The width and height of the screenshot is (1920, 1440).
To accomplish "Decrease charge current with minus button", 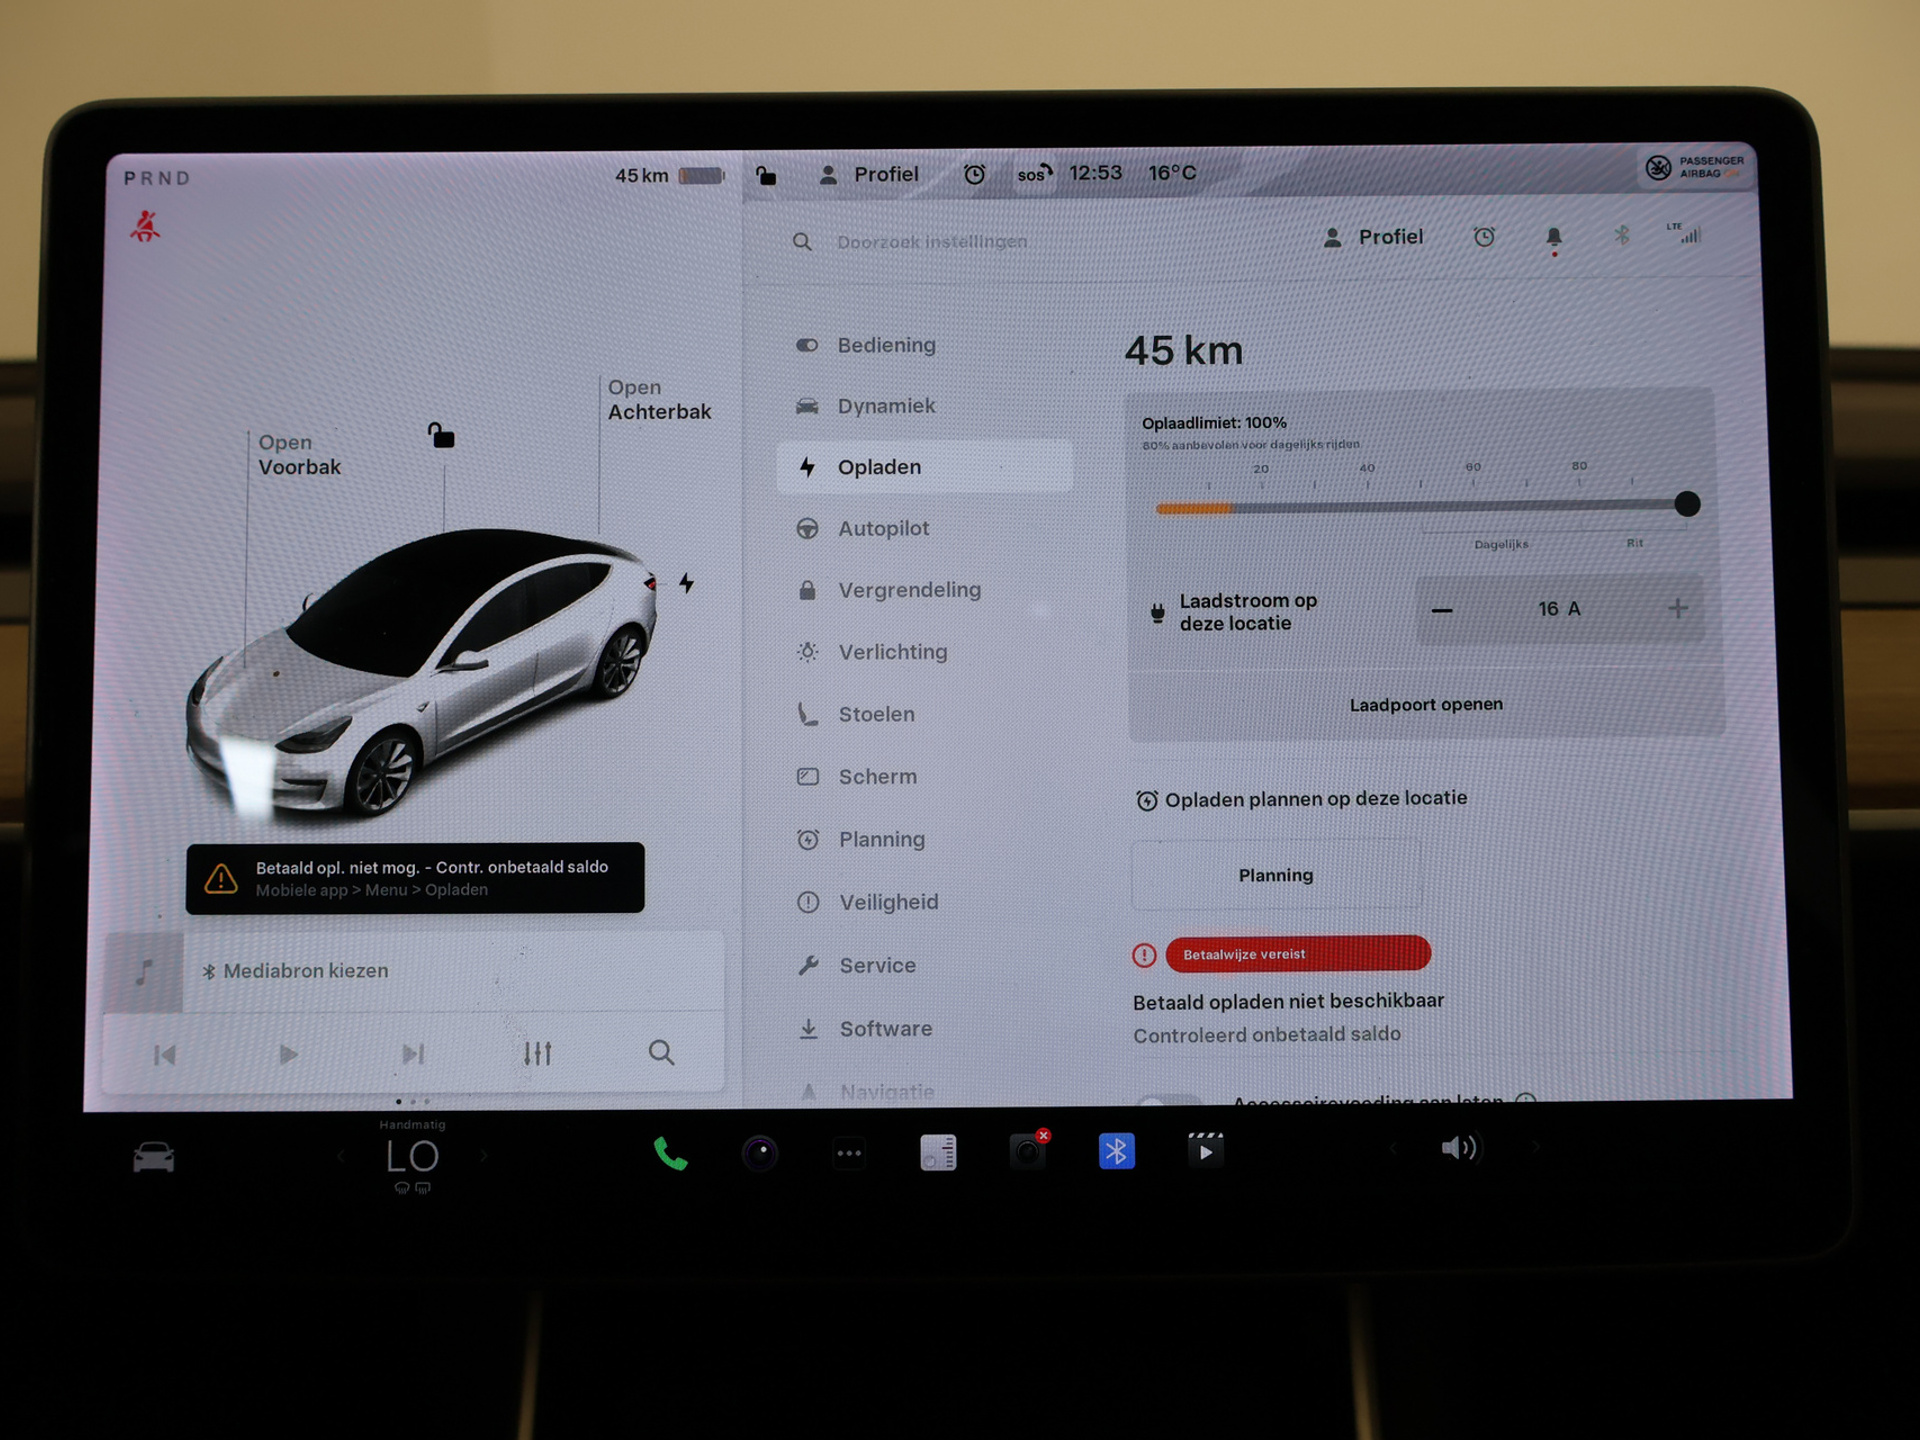I will tap(1441, 610).
